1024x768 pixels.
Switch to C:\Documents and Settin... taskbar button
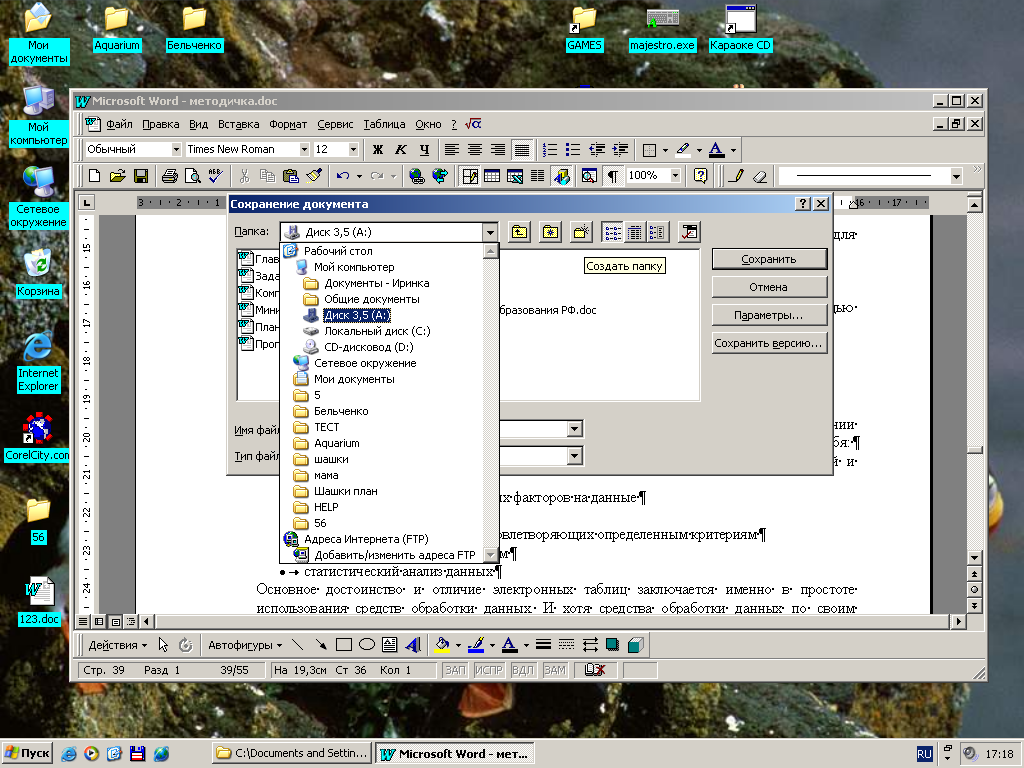(292, 754)
